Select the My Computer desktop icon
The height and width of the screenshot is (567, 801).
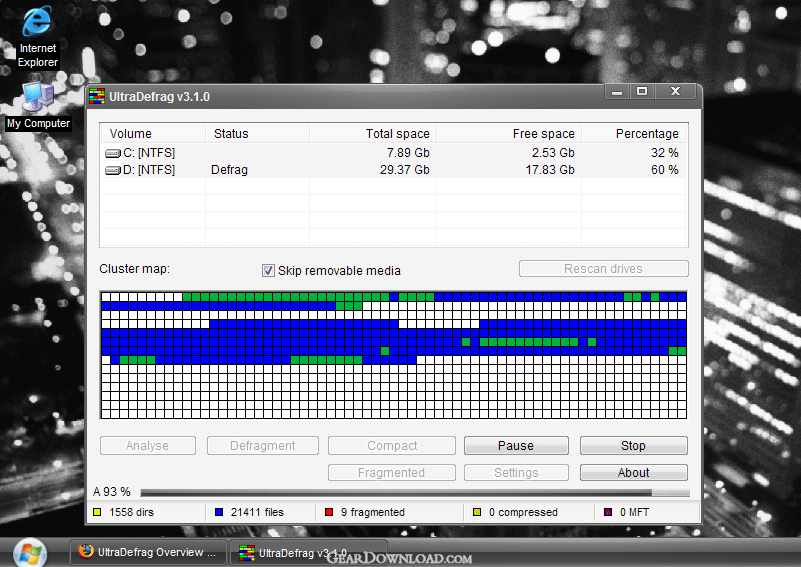point(38,106)
